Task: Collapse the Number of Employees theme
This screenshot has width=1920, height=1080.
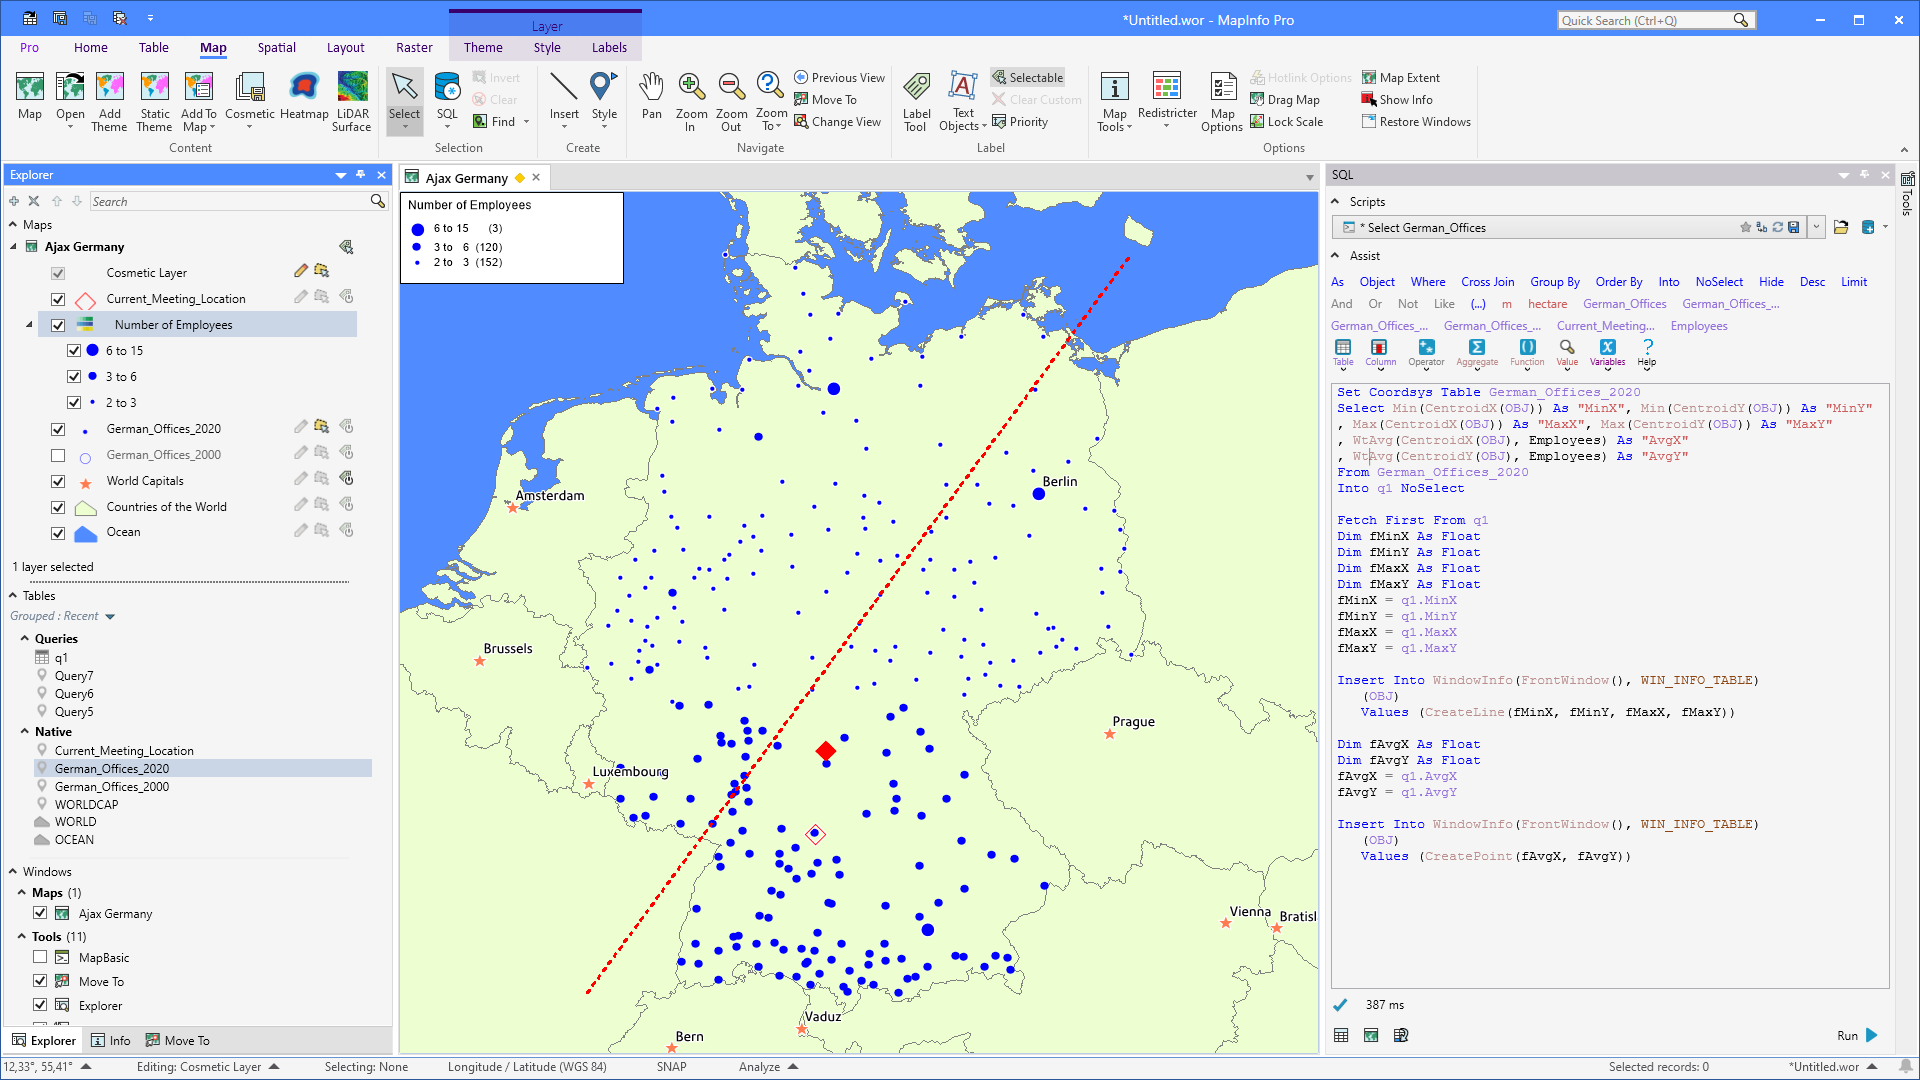Action: pos(28,324)
